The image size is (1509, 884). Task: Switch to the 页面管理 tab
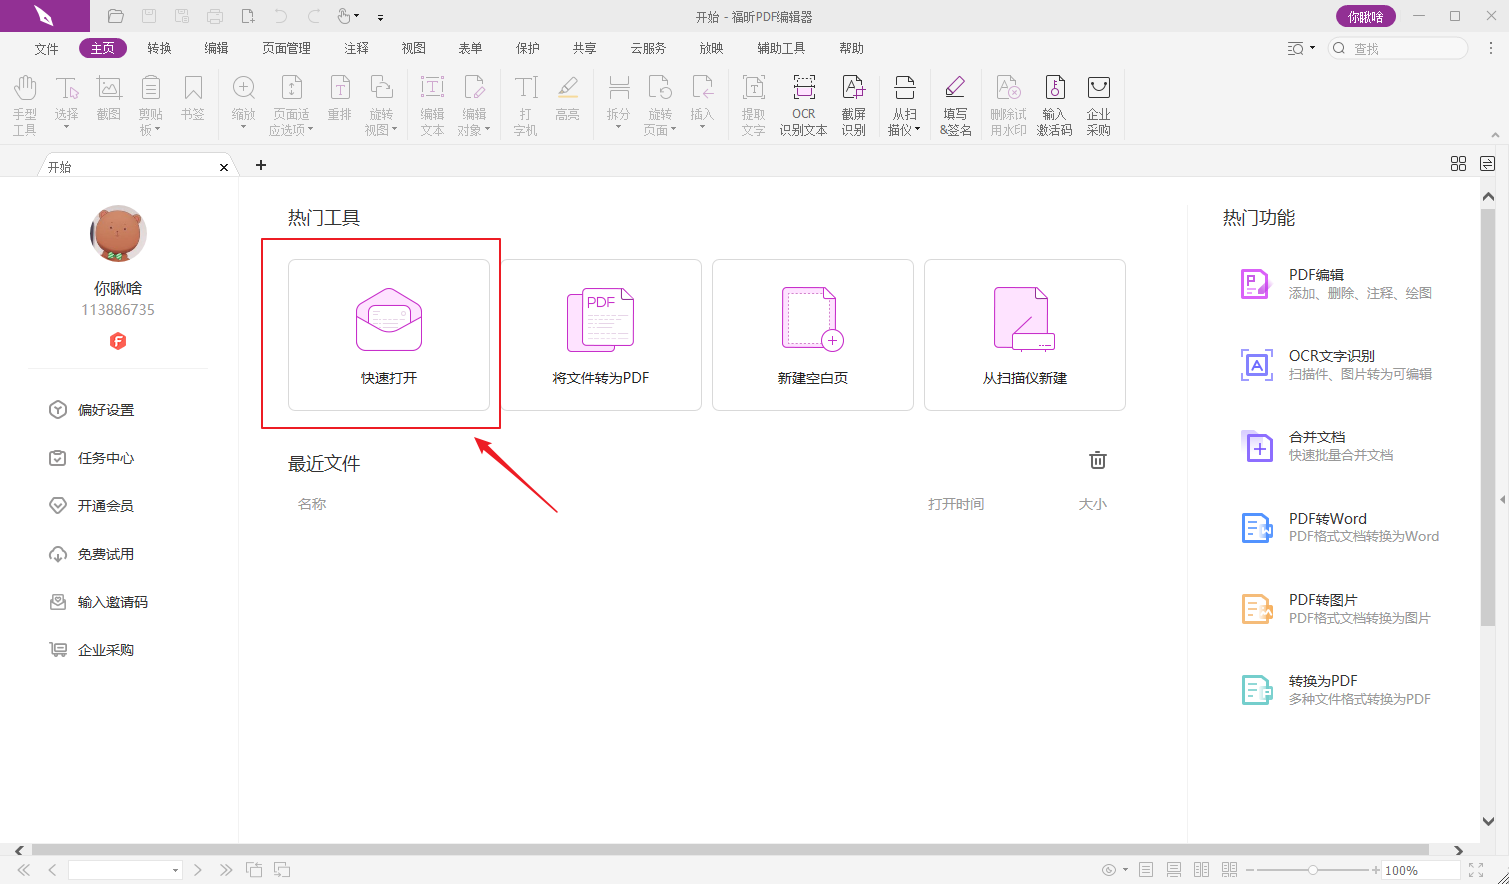tap(286, 48)
